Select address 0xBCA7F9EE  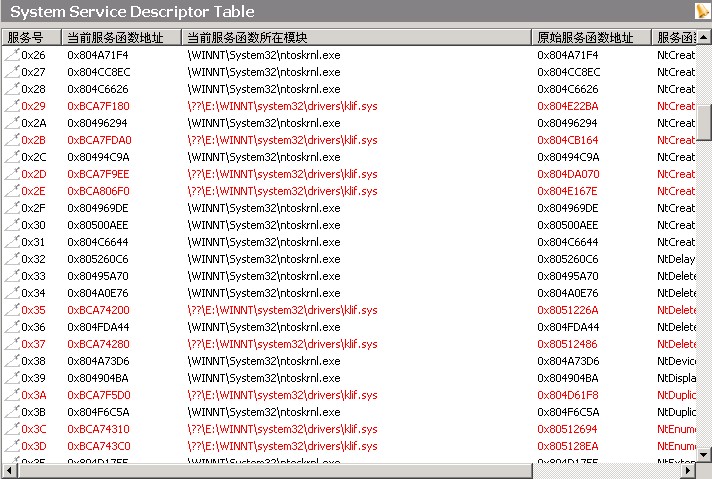pos(99,174)
